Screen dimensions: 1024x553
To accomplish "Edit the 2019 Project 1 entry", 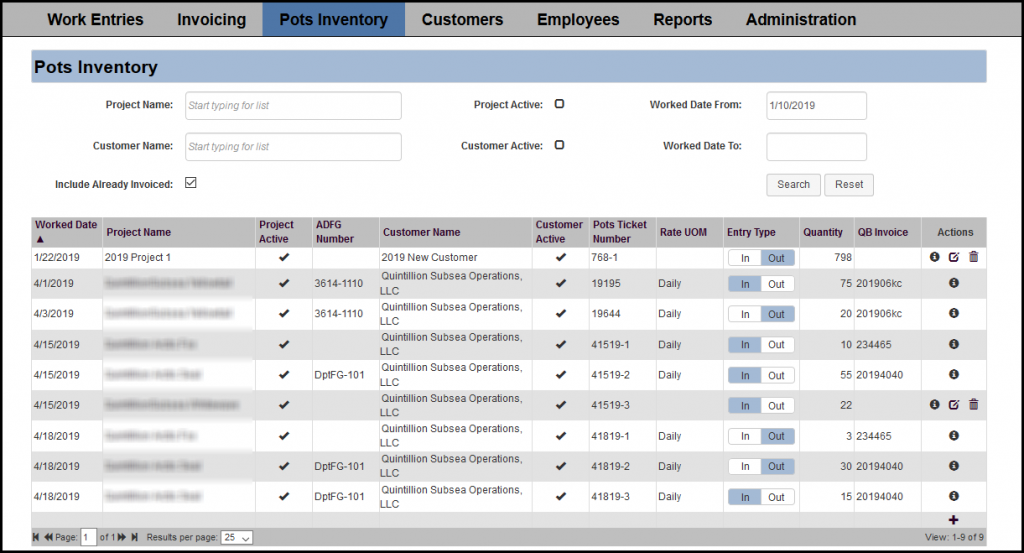I will coord(954,257).
